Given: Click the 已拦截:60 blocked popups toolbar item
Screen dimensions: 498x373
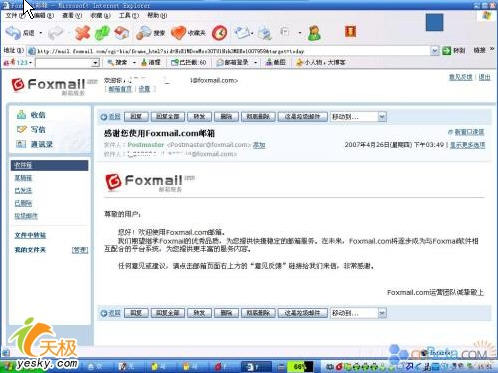Looking at the screenshot, I should 188,62.
